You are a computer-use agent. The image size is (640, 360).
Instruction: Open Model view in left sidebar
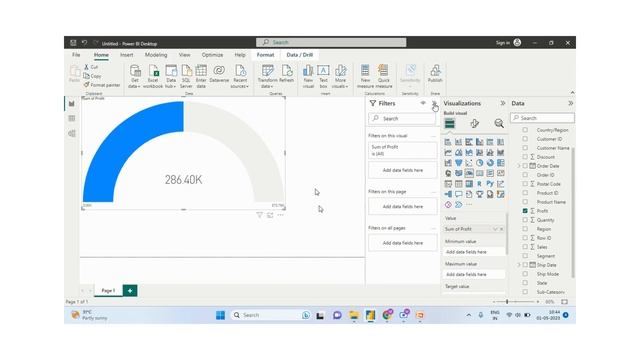[72, 133]
